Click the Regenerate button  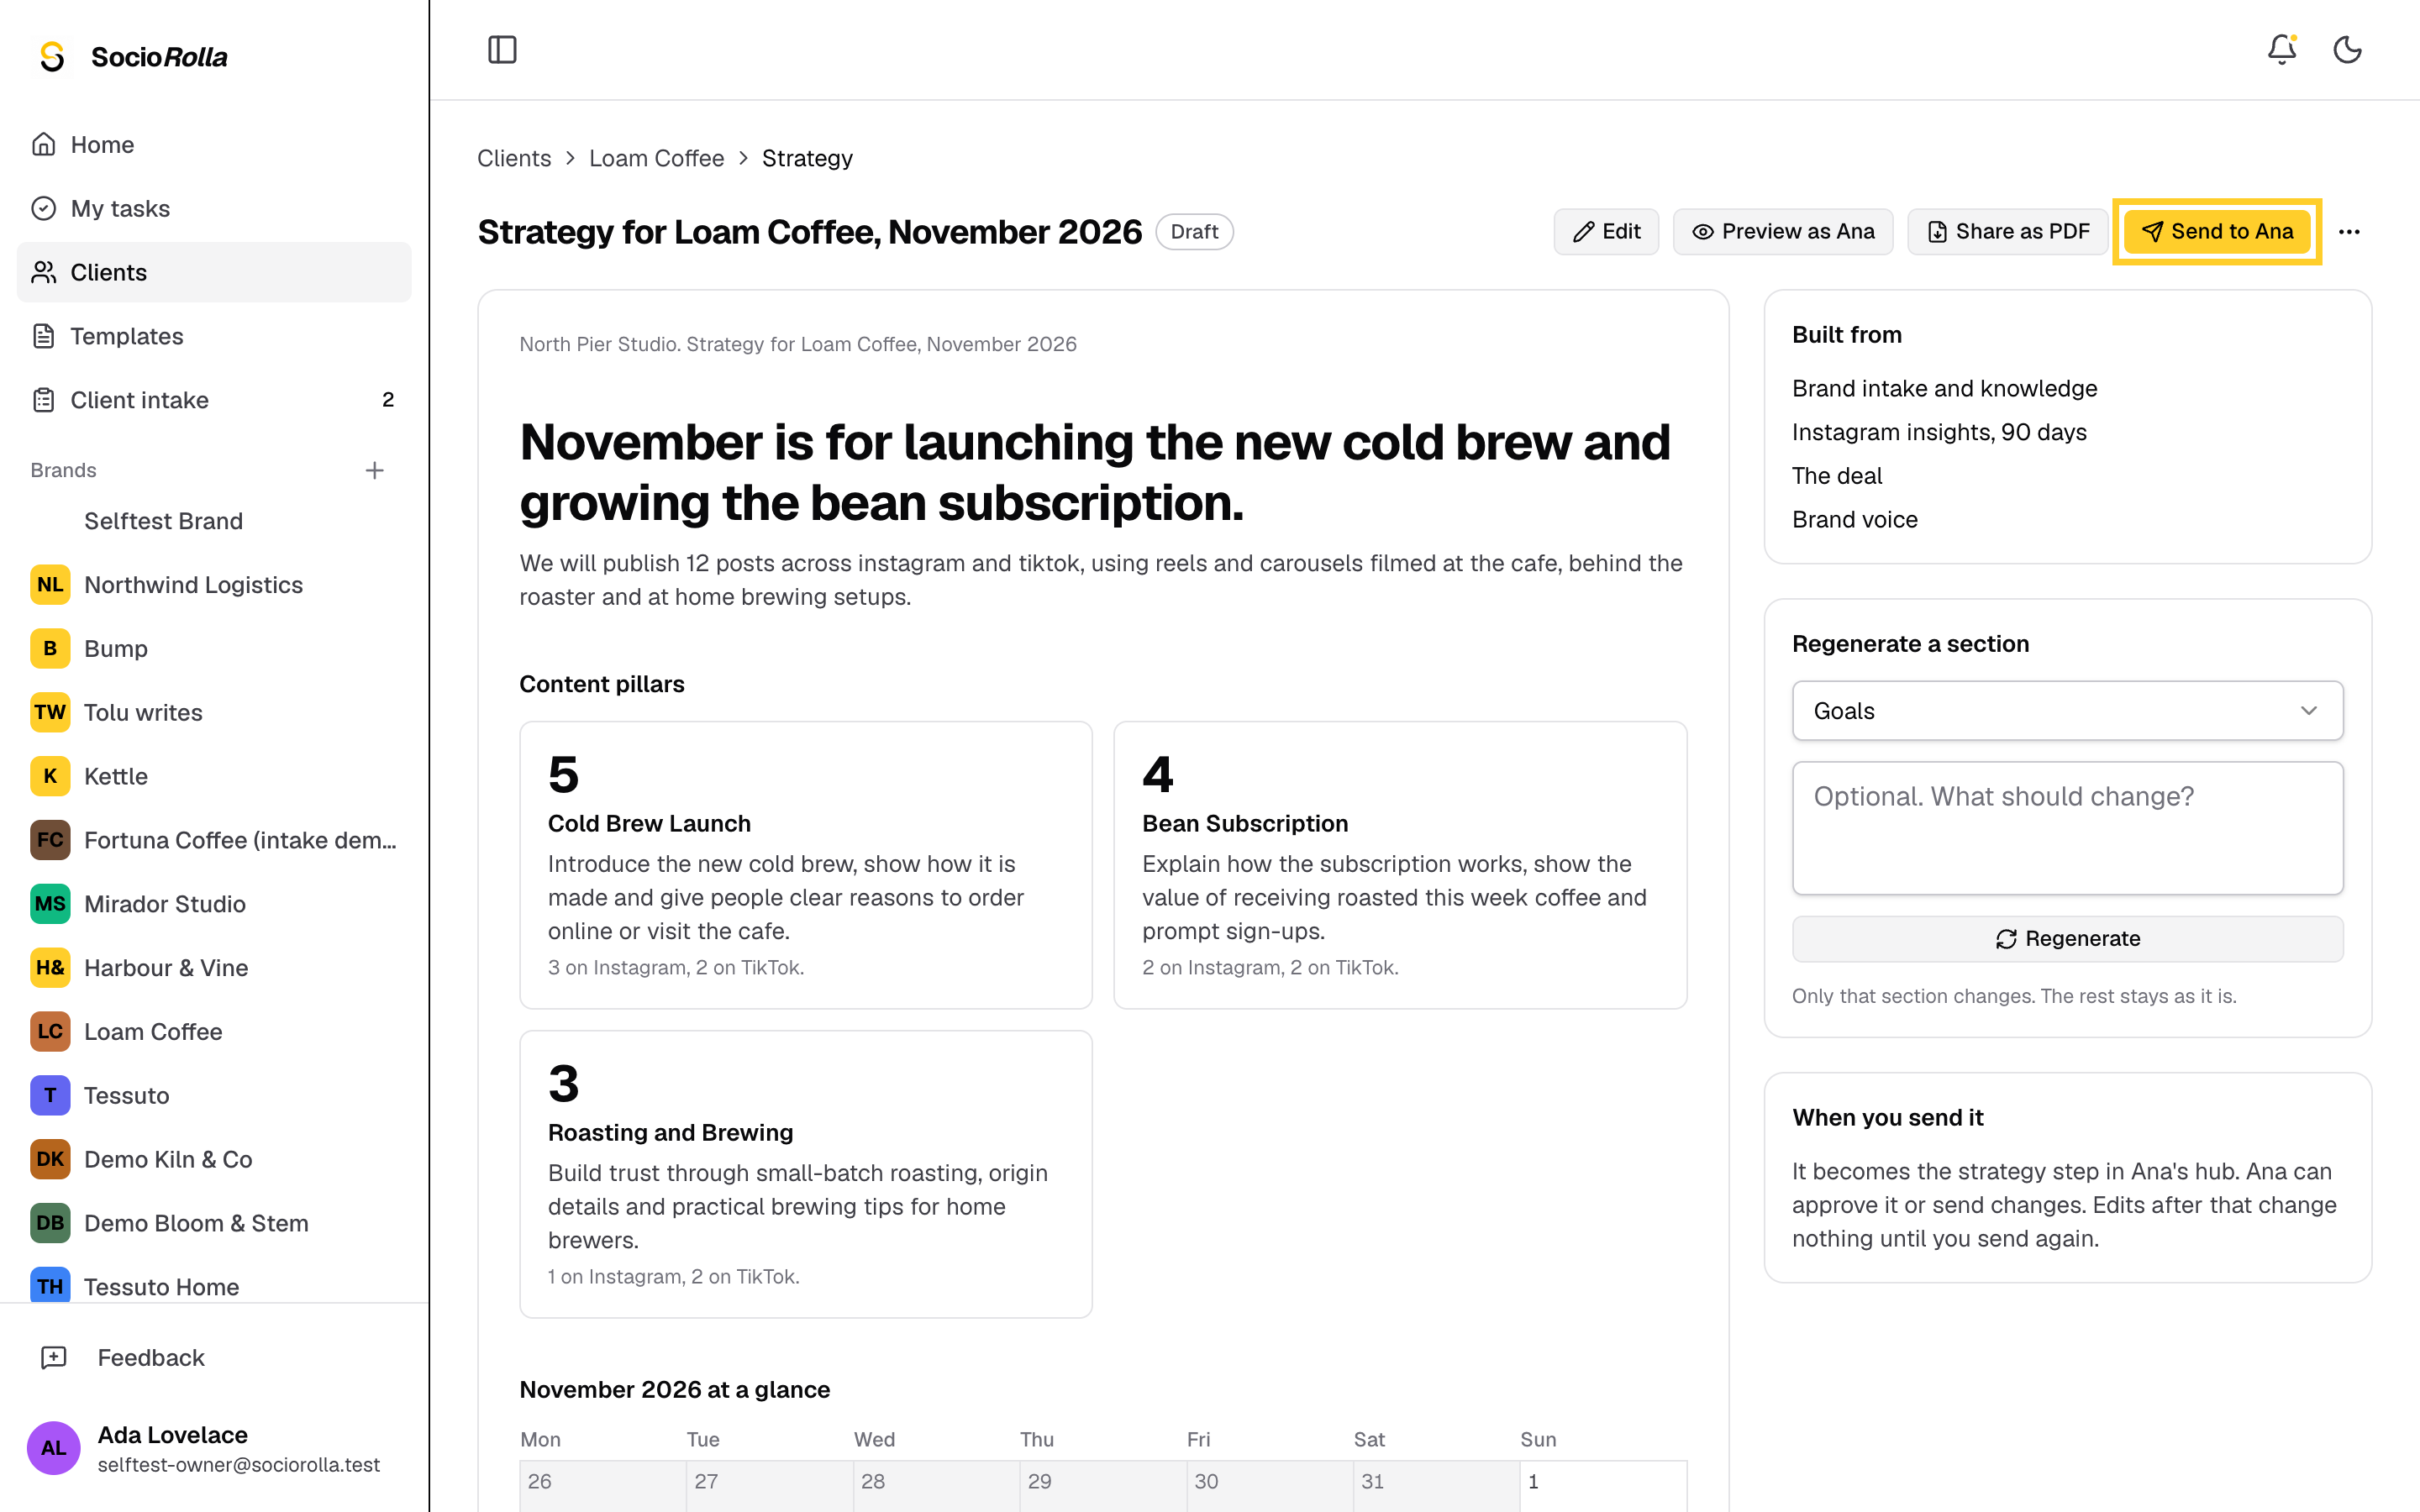(x=2067, y=939)
